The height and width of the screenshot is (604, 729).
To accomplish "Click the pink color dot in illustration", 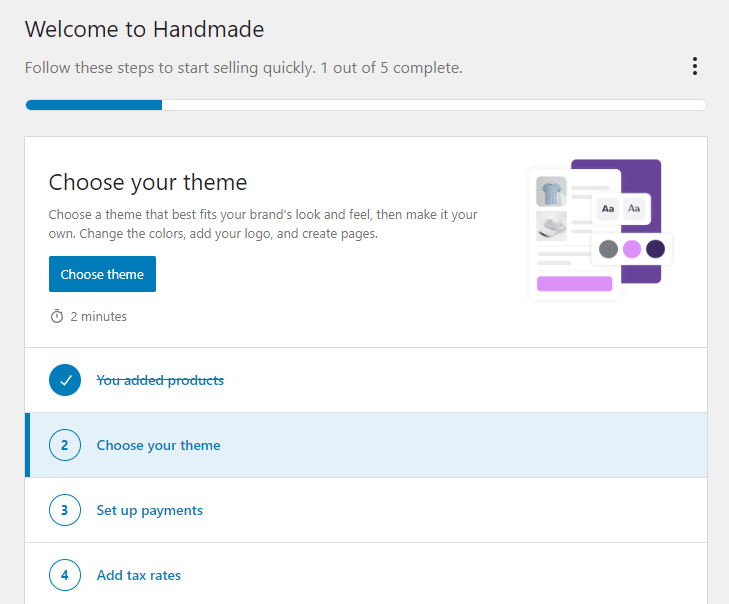I will click(x=632, y=249).
